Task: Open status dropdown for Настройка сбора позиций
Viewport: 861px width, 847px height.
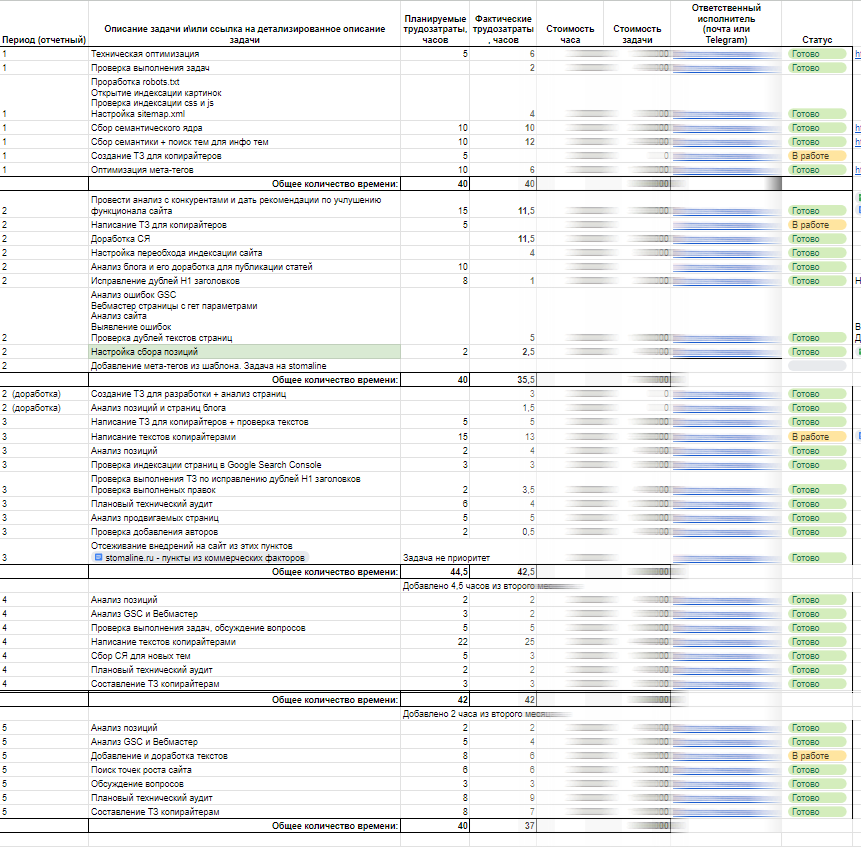Action: [817, 352]
